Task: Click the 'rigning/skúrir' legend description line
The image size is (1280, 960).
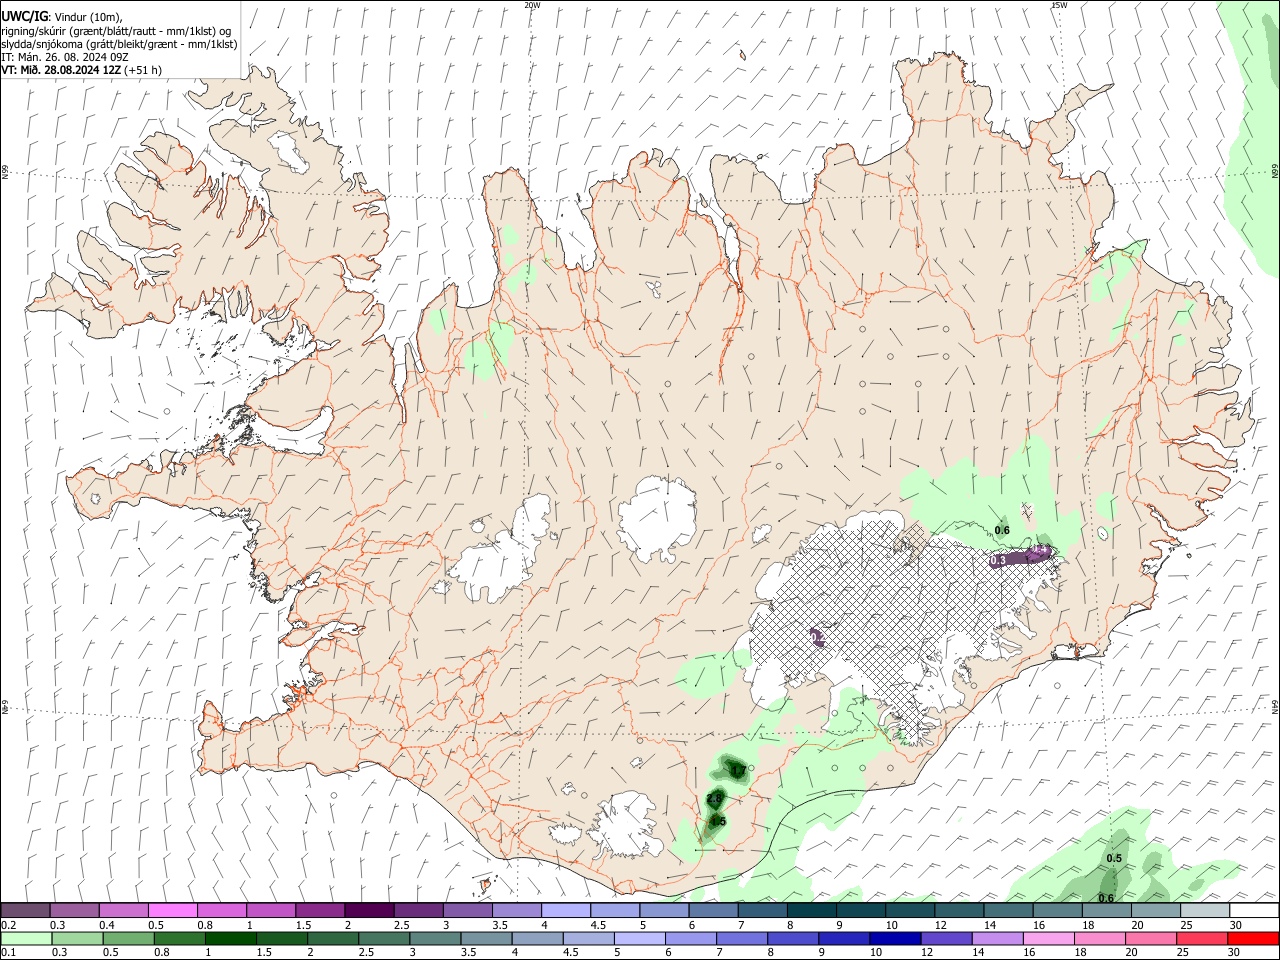Action: (x=116, y=30)
